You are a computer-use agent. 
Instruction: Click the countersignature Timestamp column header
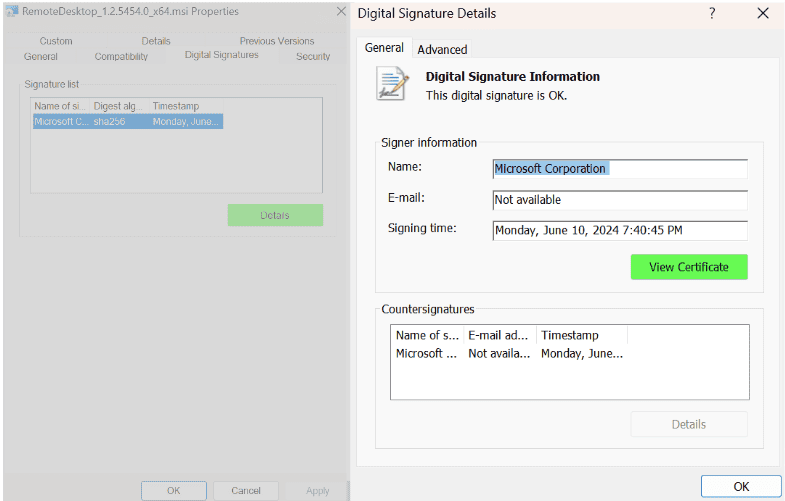pyautogui.click(x=582, y=335)
